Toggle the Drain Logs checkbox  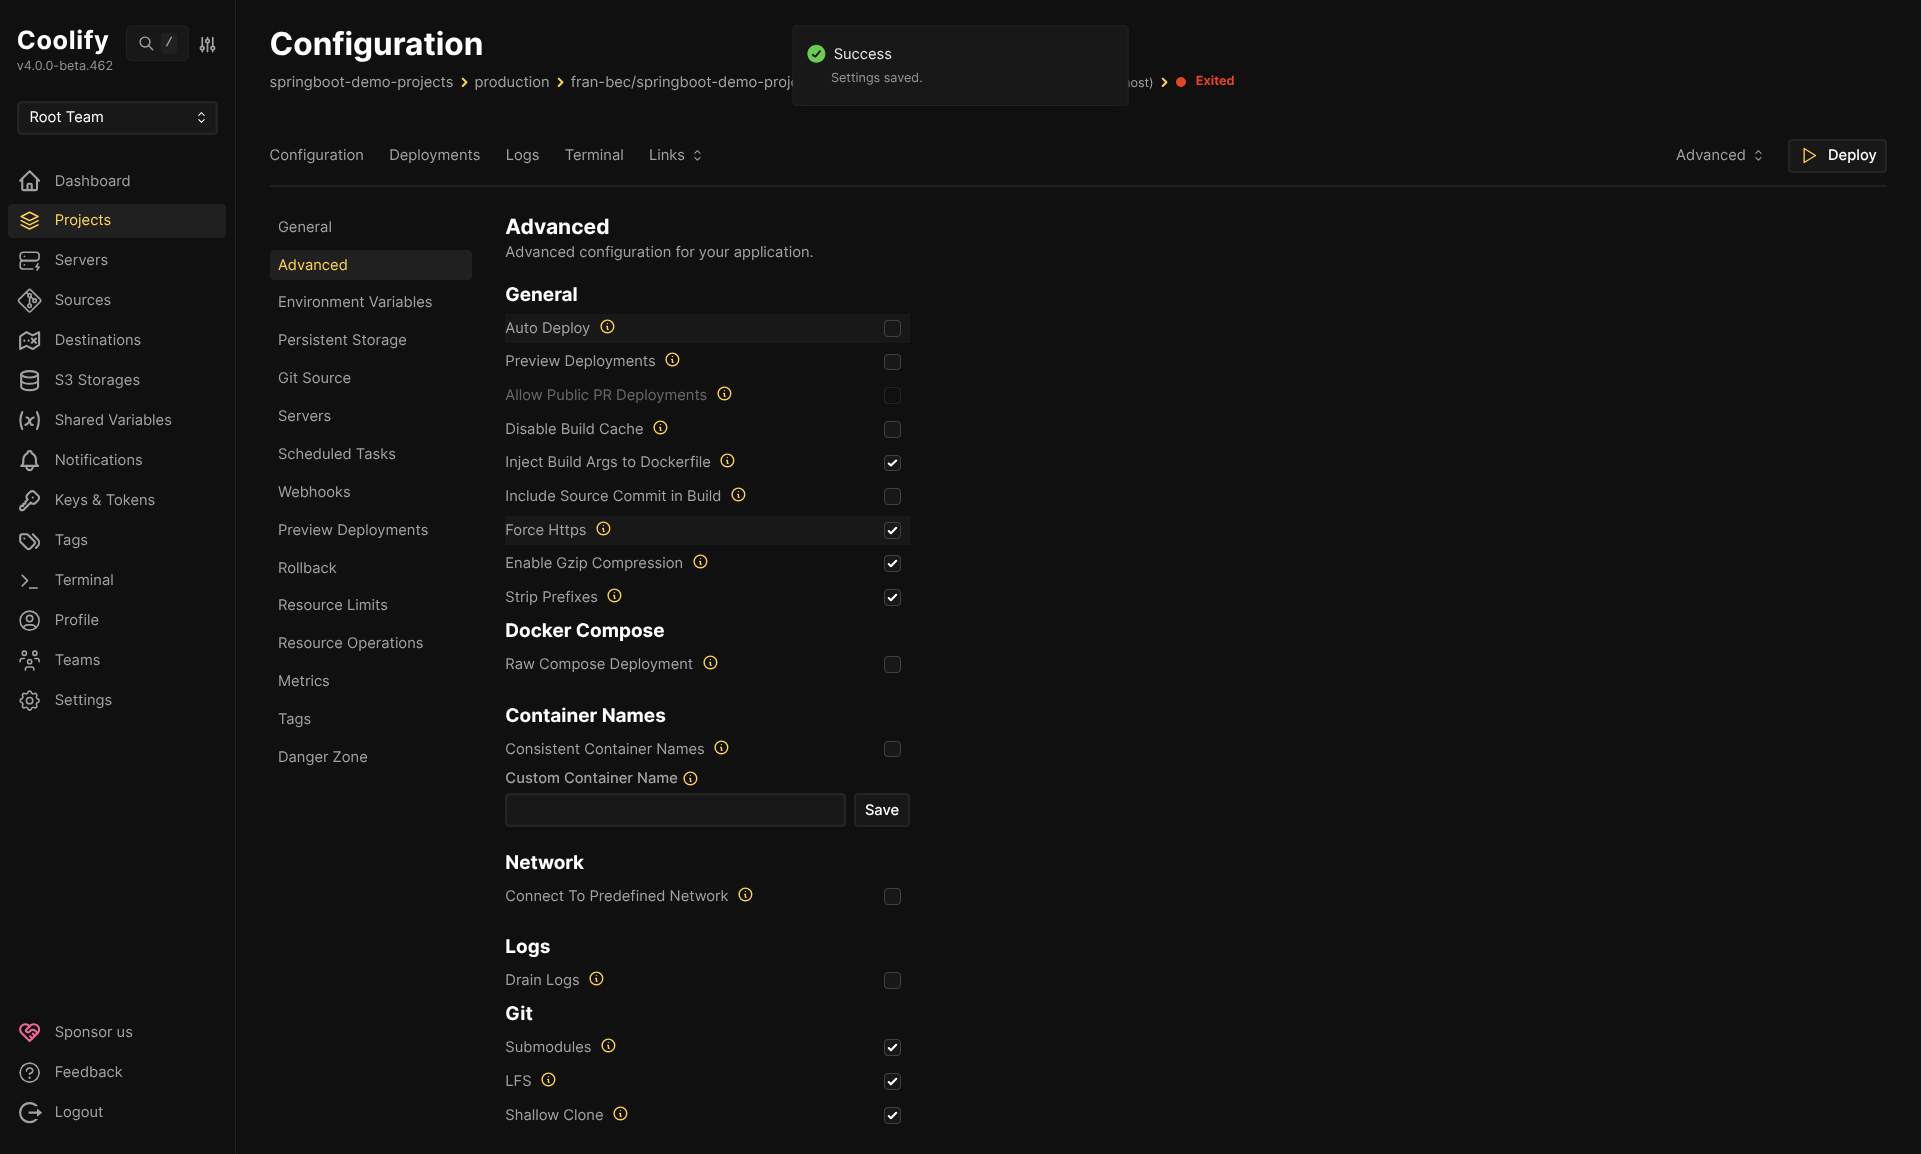click(892, 981)
